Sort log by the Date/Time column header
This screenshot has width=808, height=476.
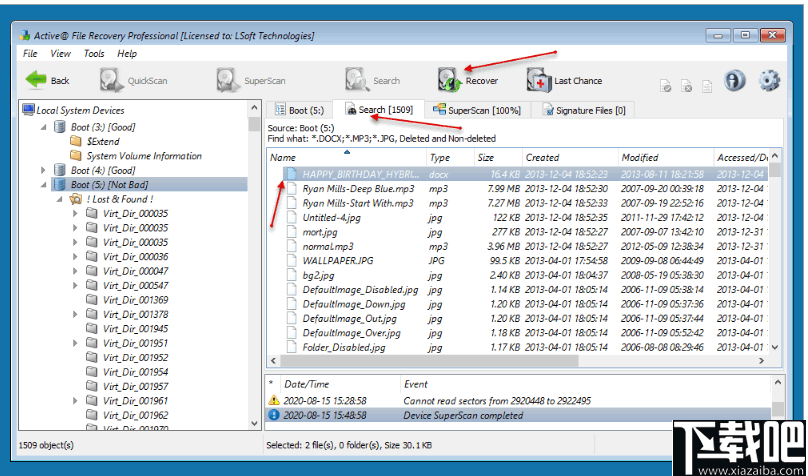click(340, 384)
